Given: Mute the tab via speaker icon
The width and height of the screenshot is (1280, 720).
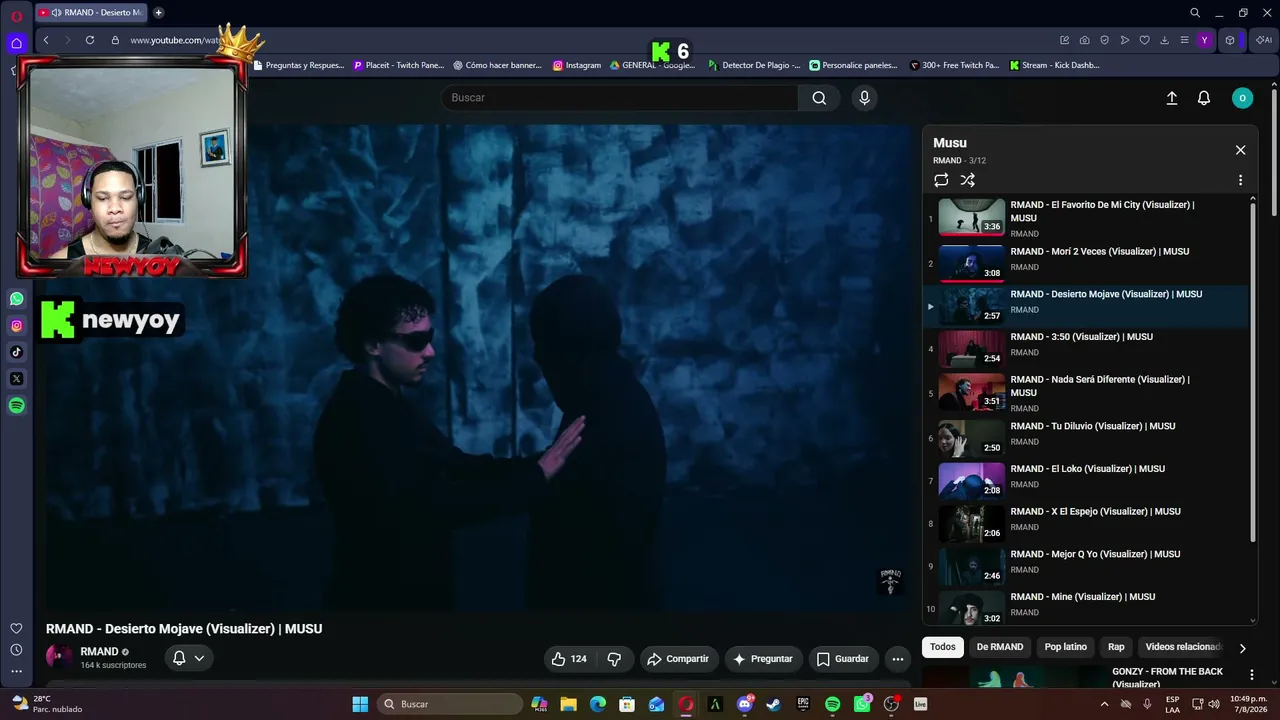Looking at the screenshot, I should pos(56,13).
